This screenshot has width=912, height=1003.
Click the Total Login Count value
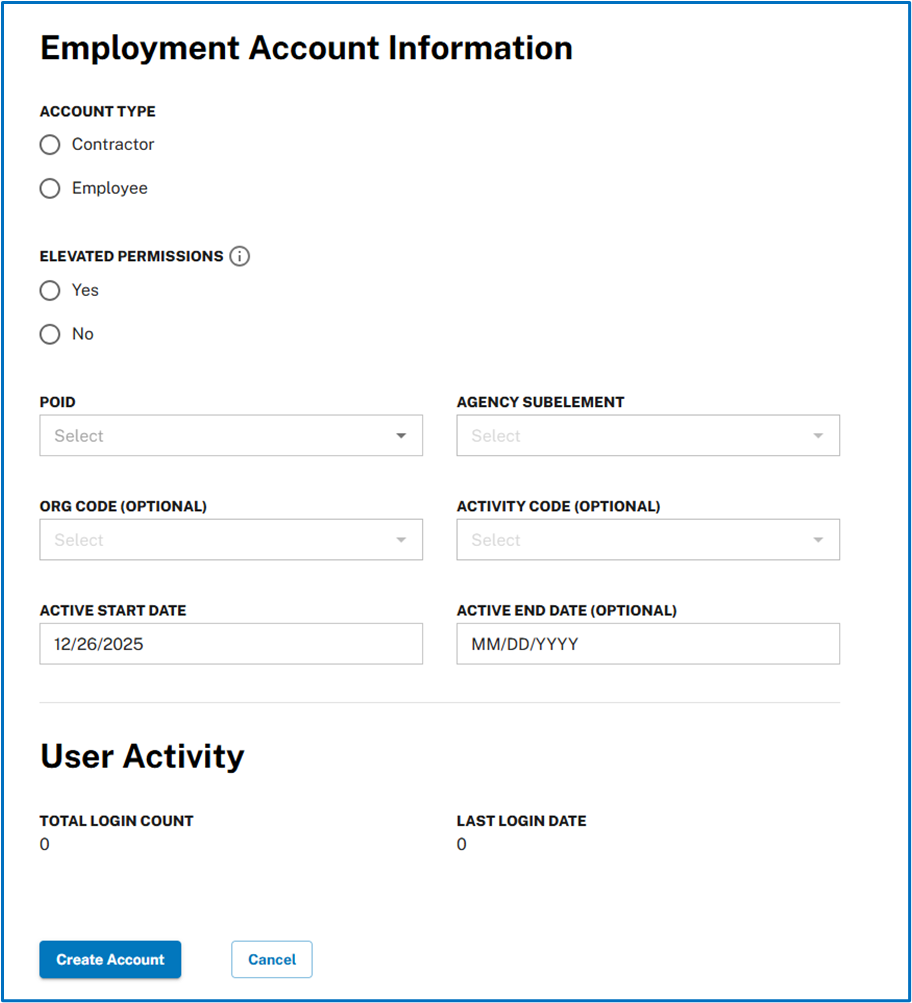click(44, 844)
